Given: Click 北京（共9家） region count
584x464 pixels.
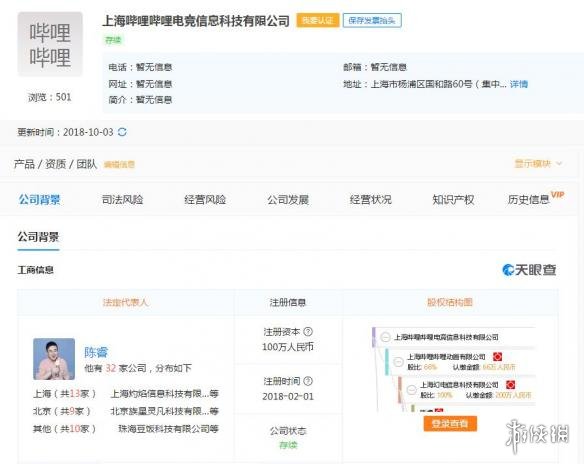Looking at the screenshot, I should 62,411.
